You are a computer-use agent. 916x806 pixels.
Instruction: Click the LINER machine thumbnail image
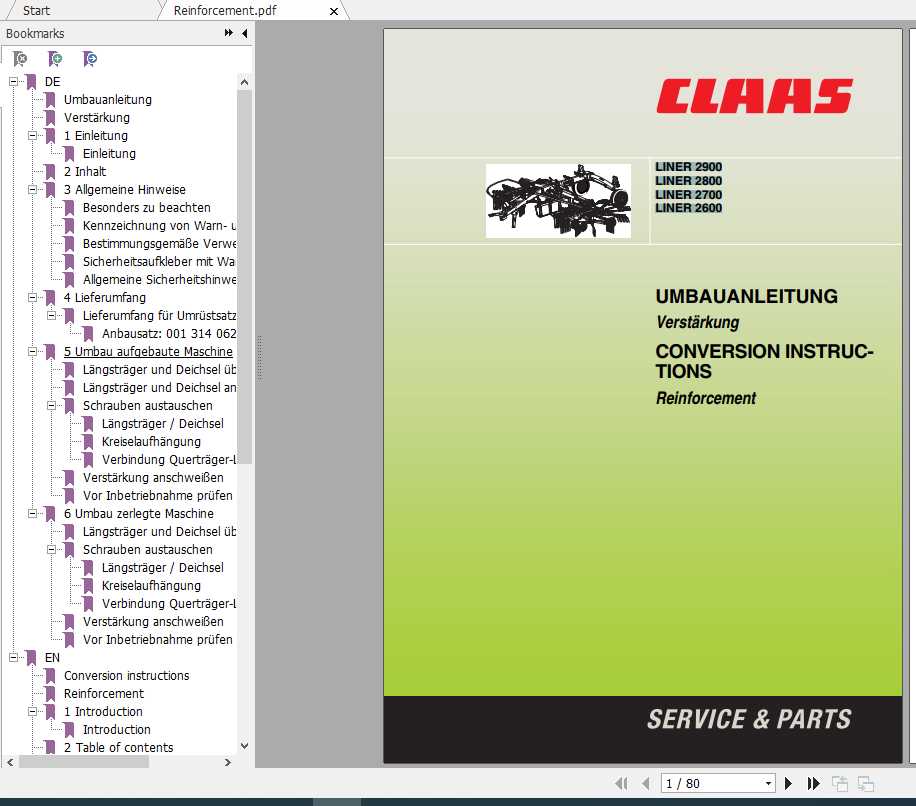[558, 201]
